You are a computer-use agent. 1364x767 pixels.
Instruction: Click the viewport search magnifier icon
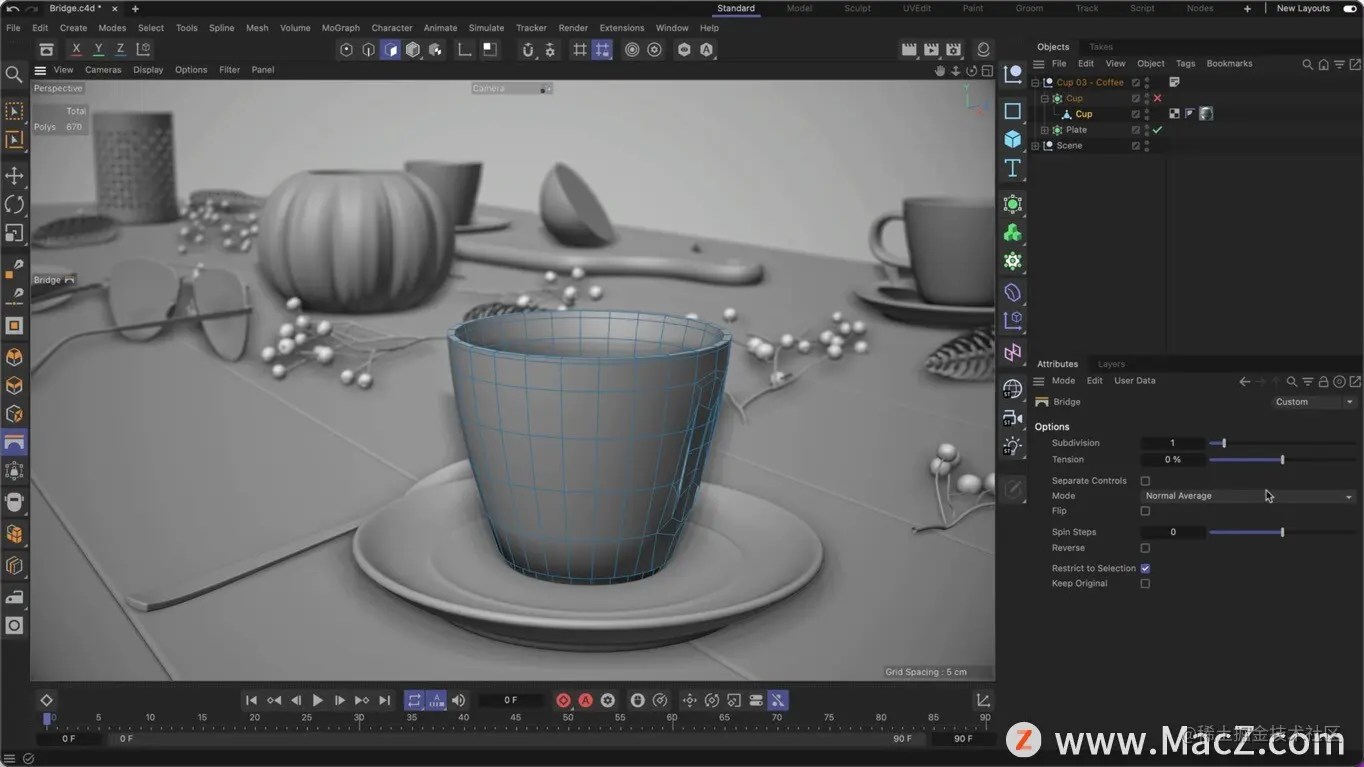pyautogui.click(x=14, y=74)
